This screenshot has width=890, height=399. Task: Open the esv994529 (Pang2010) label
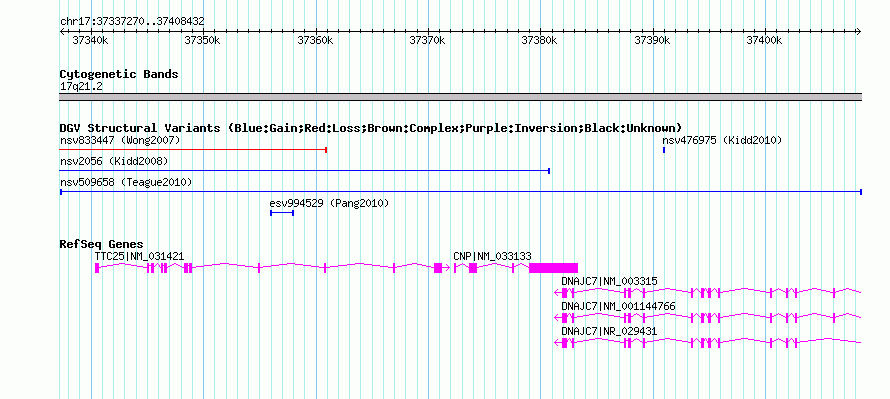(329, 203)
